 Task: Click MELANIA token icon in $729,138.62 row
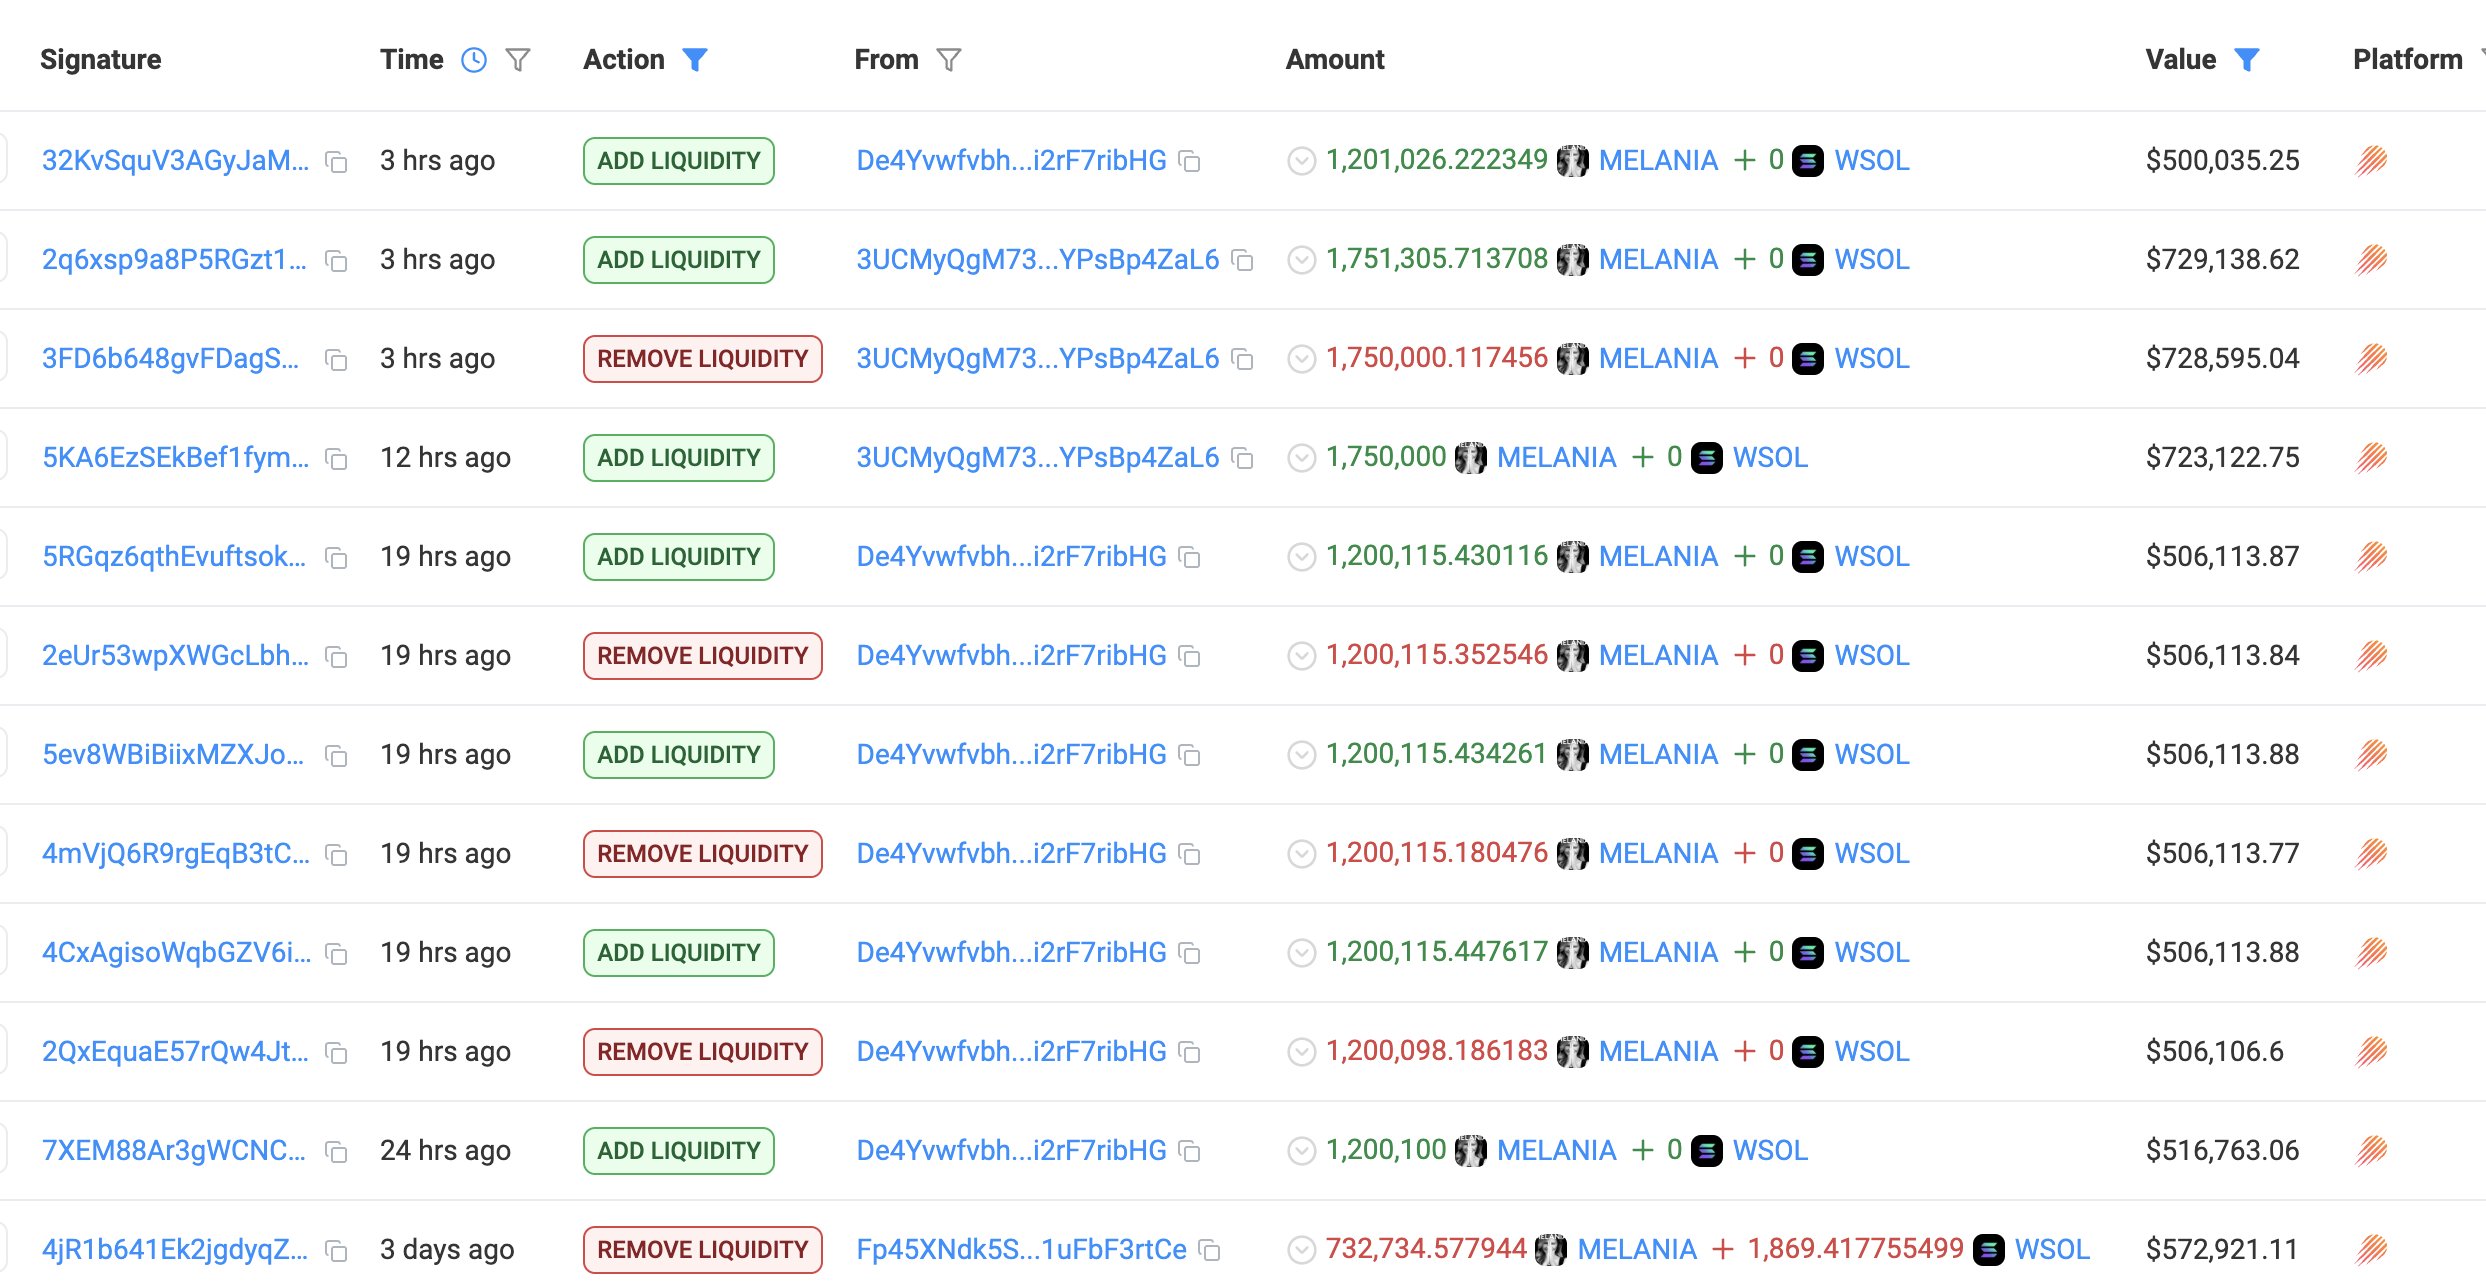point(1572,260)
